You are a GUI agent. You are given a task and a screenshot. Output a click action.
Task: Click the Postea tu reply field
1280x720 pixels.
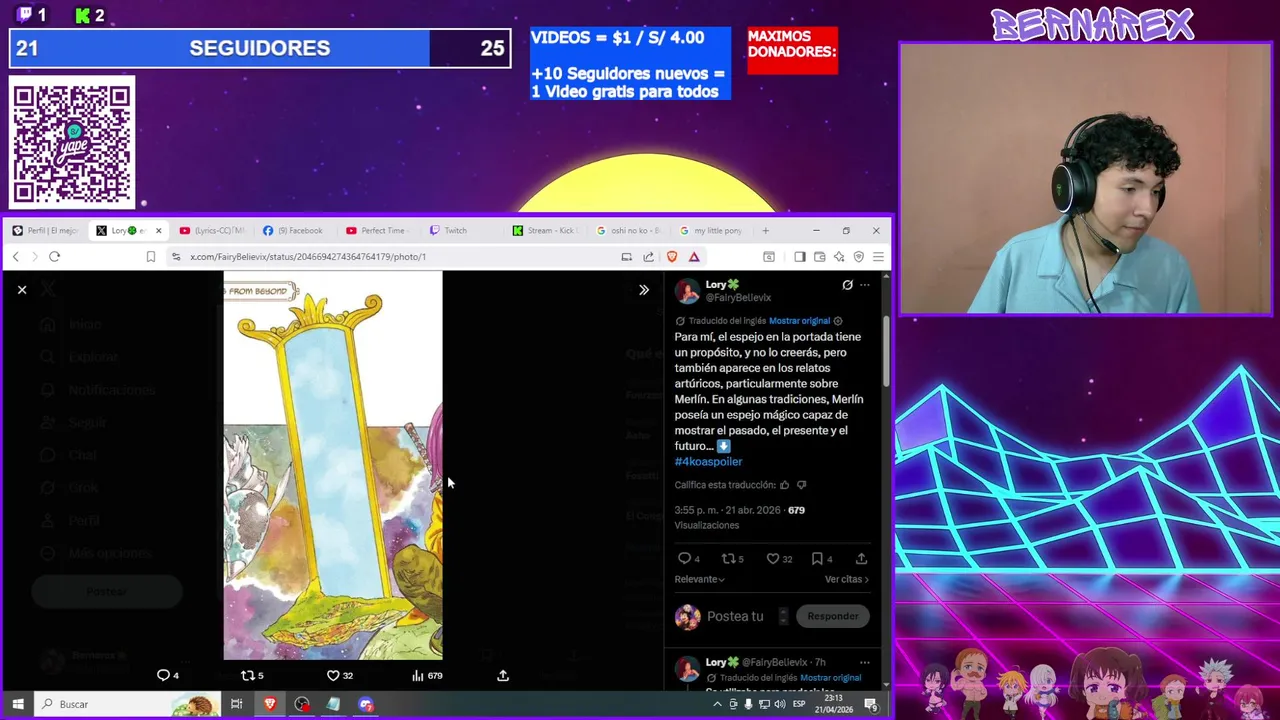point(735,616)
